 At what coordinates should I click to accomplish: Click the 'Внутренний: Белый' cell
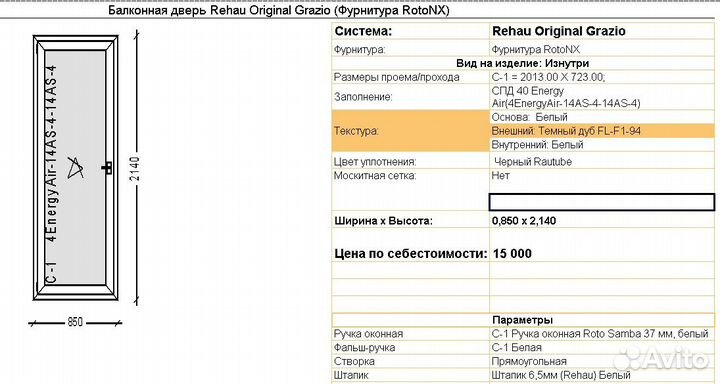click(x=602, y=145)
